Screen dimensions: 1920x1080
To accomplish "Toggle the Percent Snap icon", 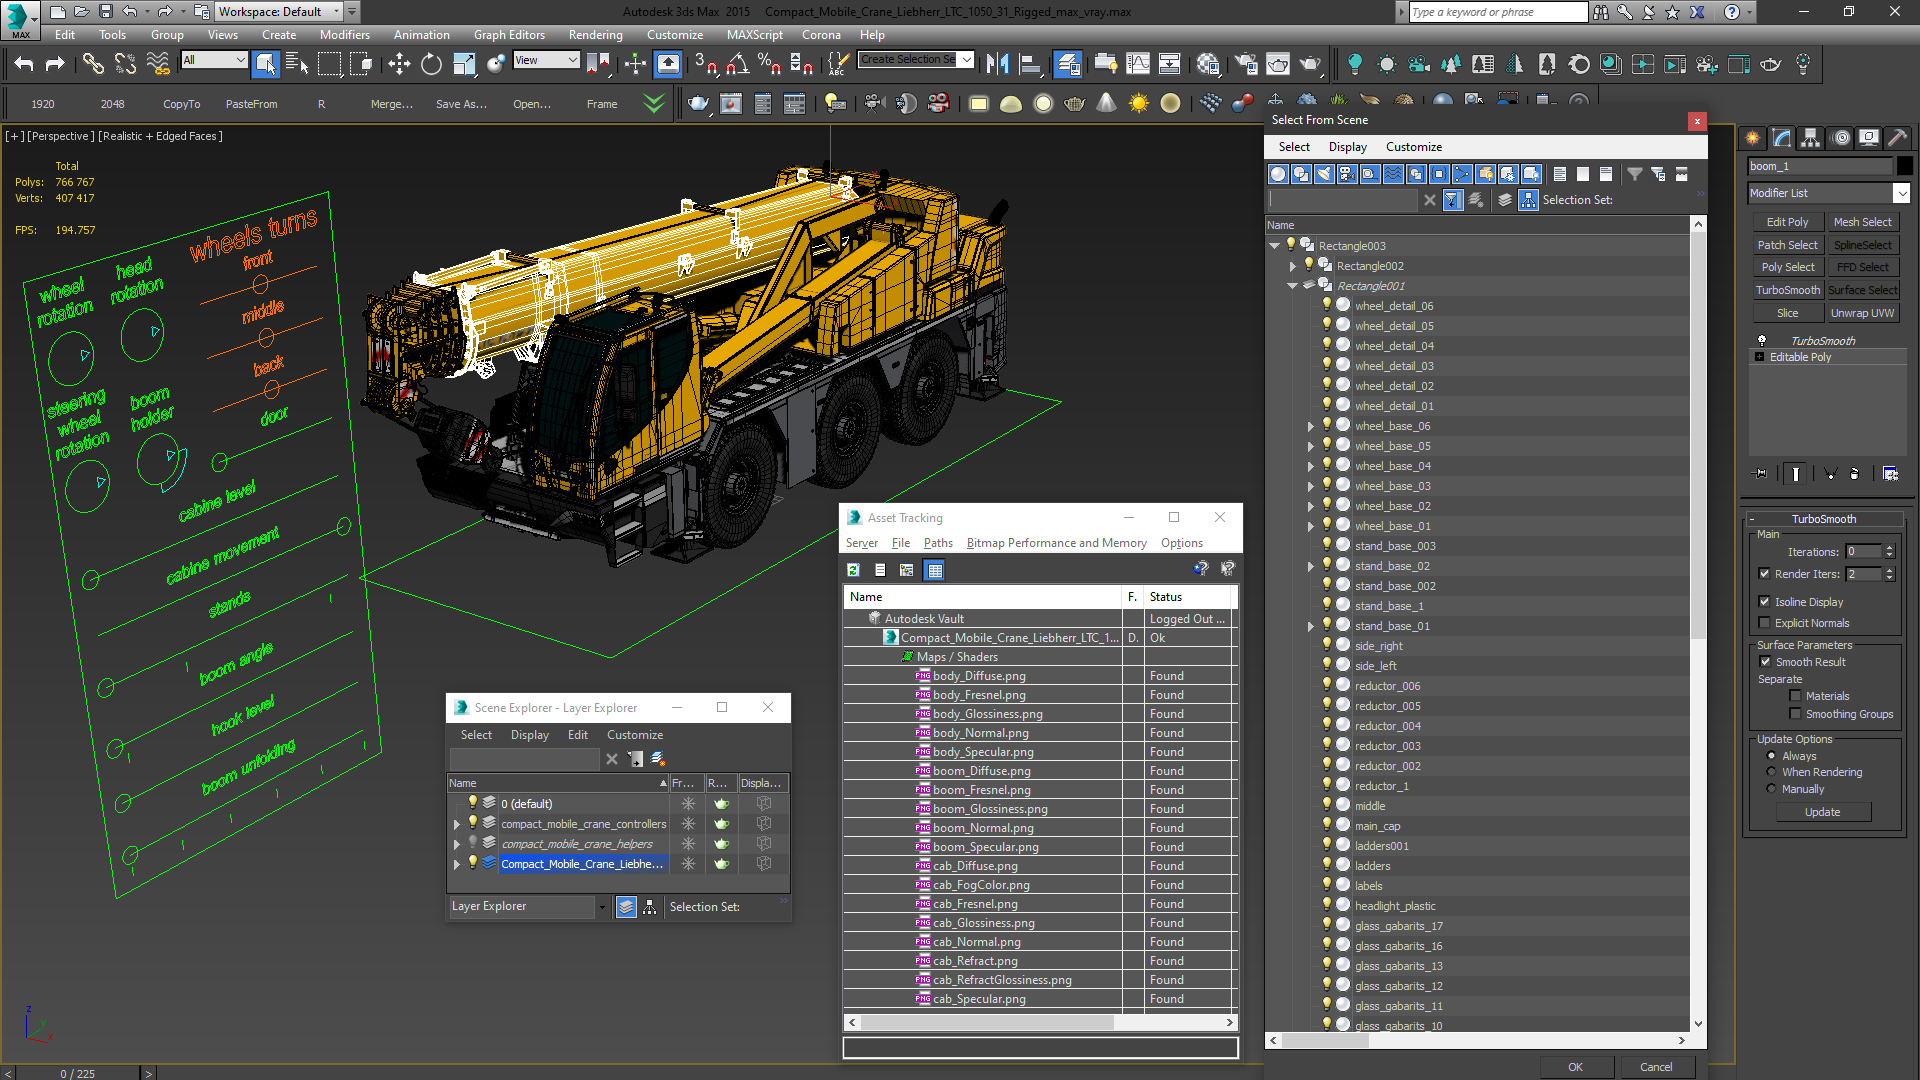I will [x=769, y=65].
